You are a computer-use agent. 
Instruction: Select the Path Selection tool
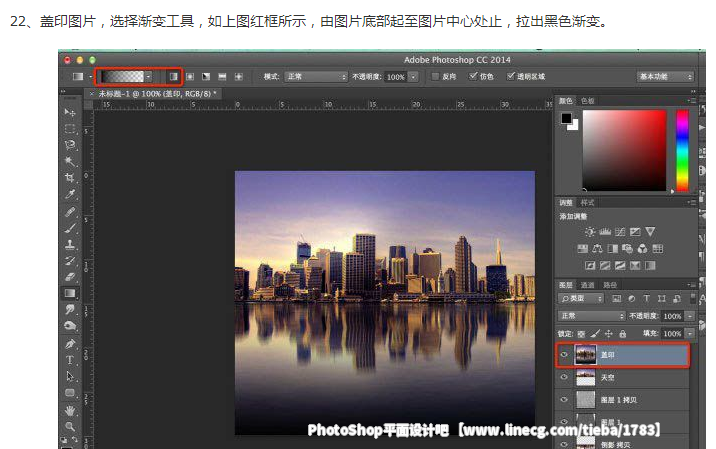pyautogui.click(x=69, y=376)
